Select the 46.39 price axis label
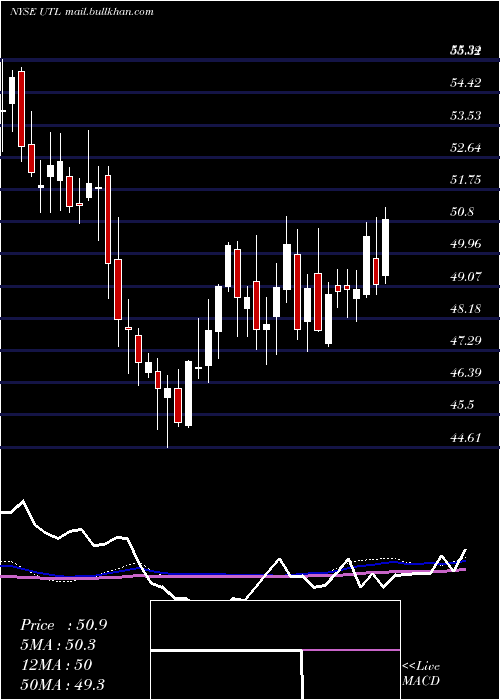The image size is (500, 700). pyautogui.click(x=465, y=372)
